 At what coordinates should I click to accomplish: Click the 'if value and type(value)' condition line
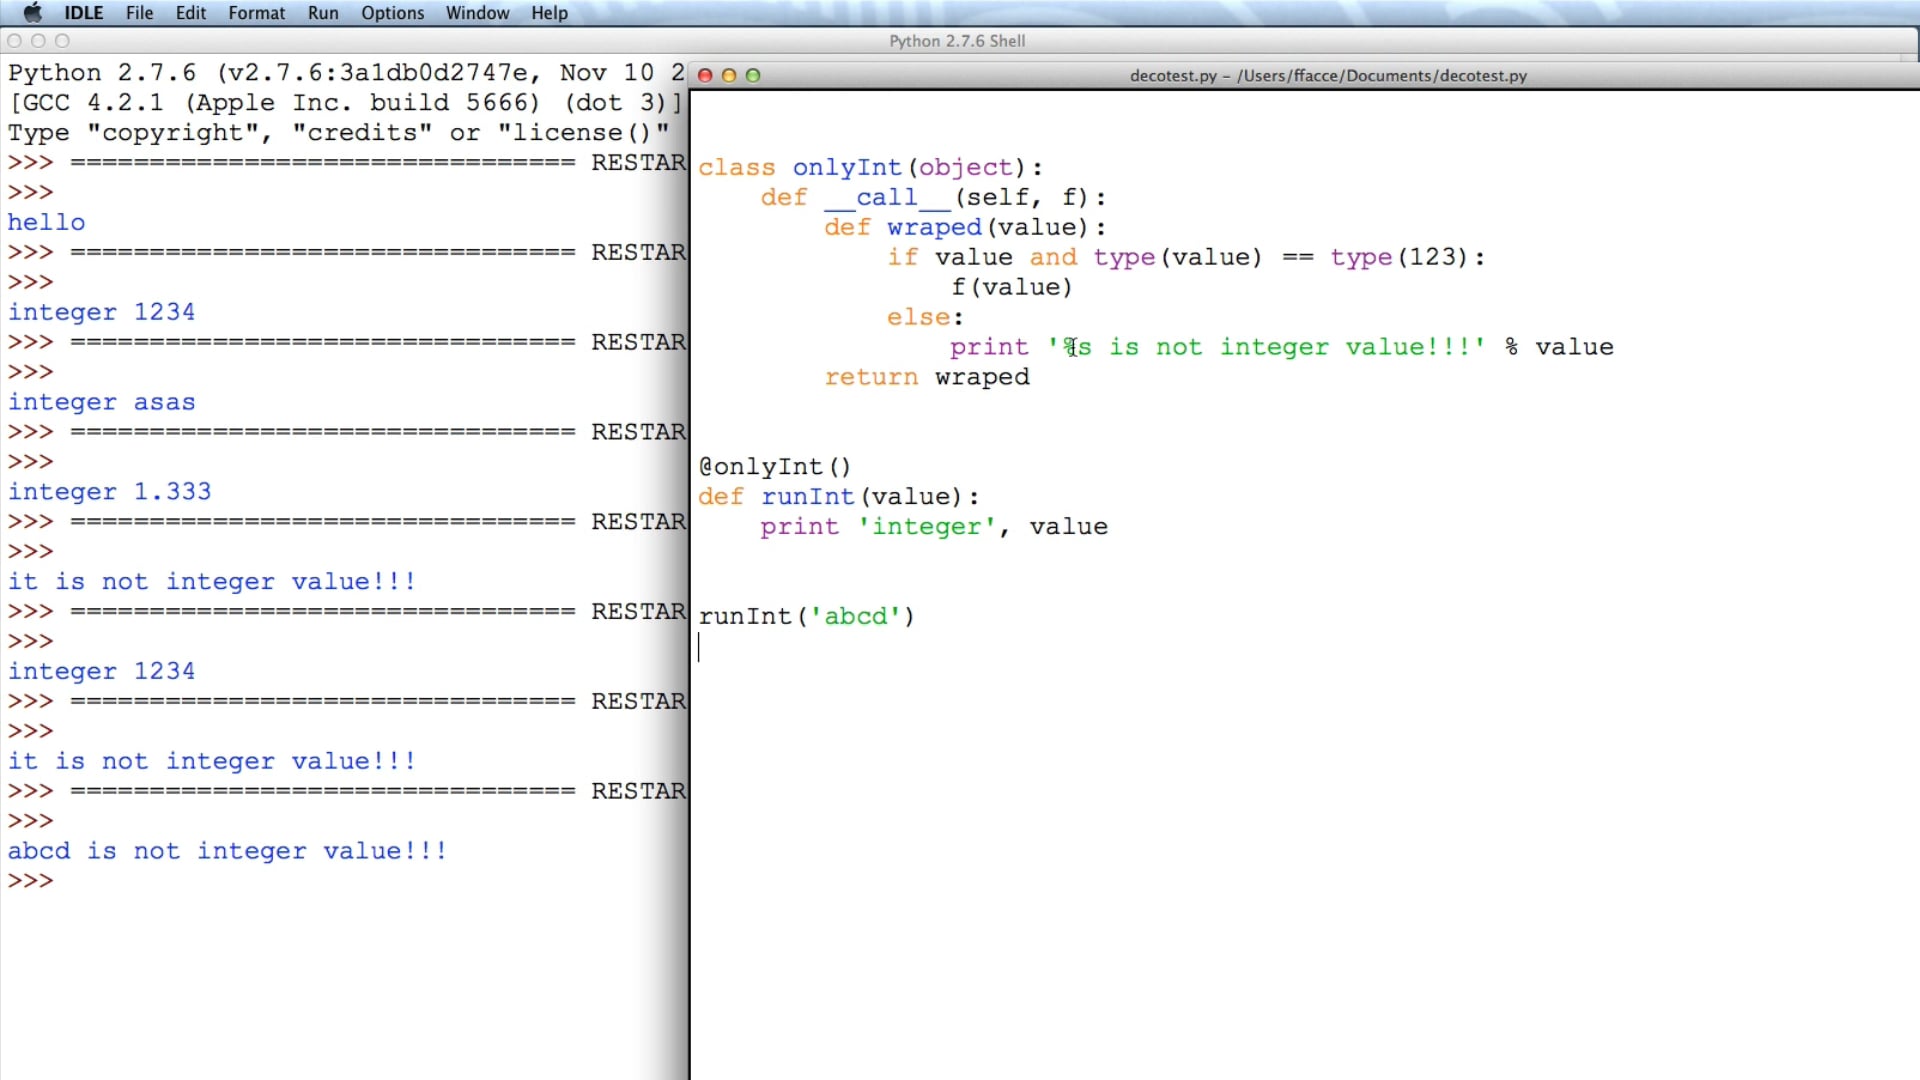(1186, 258)
